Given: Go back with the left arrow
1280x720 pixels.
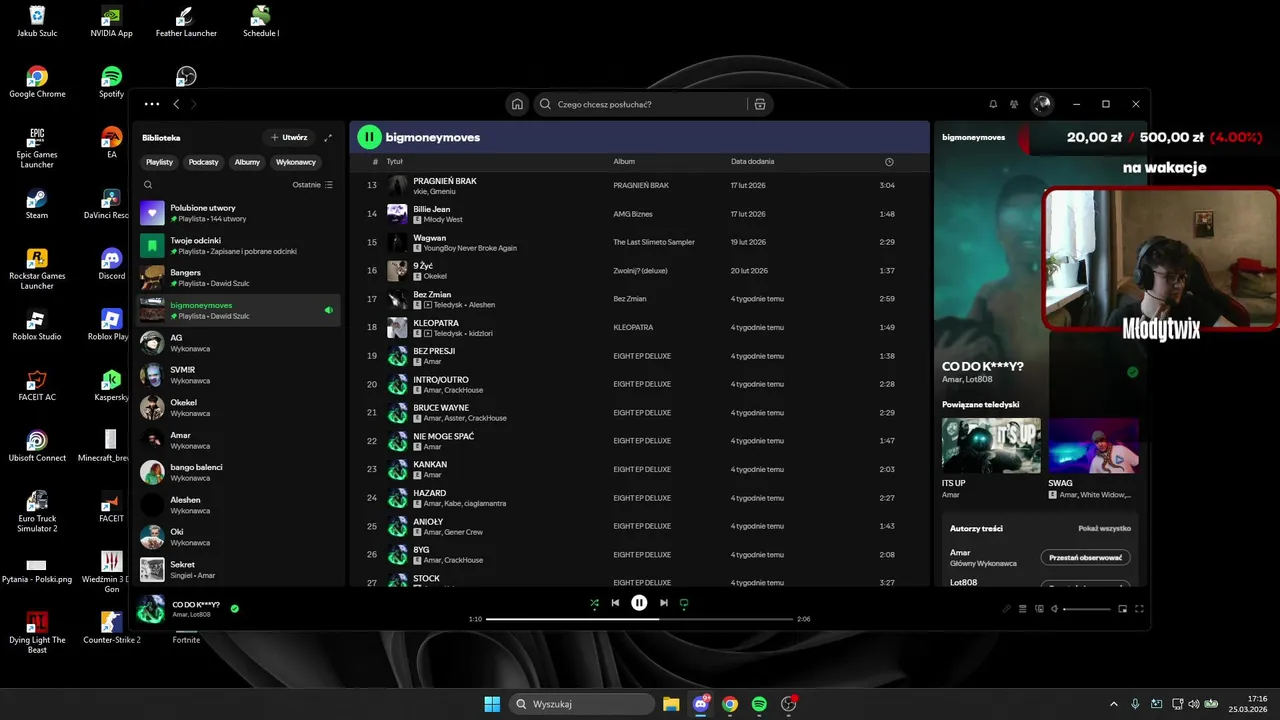Looking at the screenshot, I should [x=176, y=104].
